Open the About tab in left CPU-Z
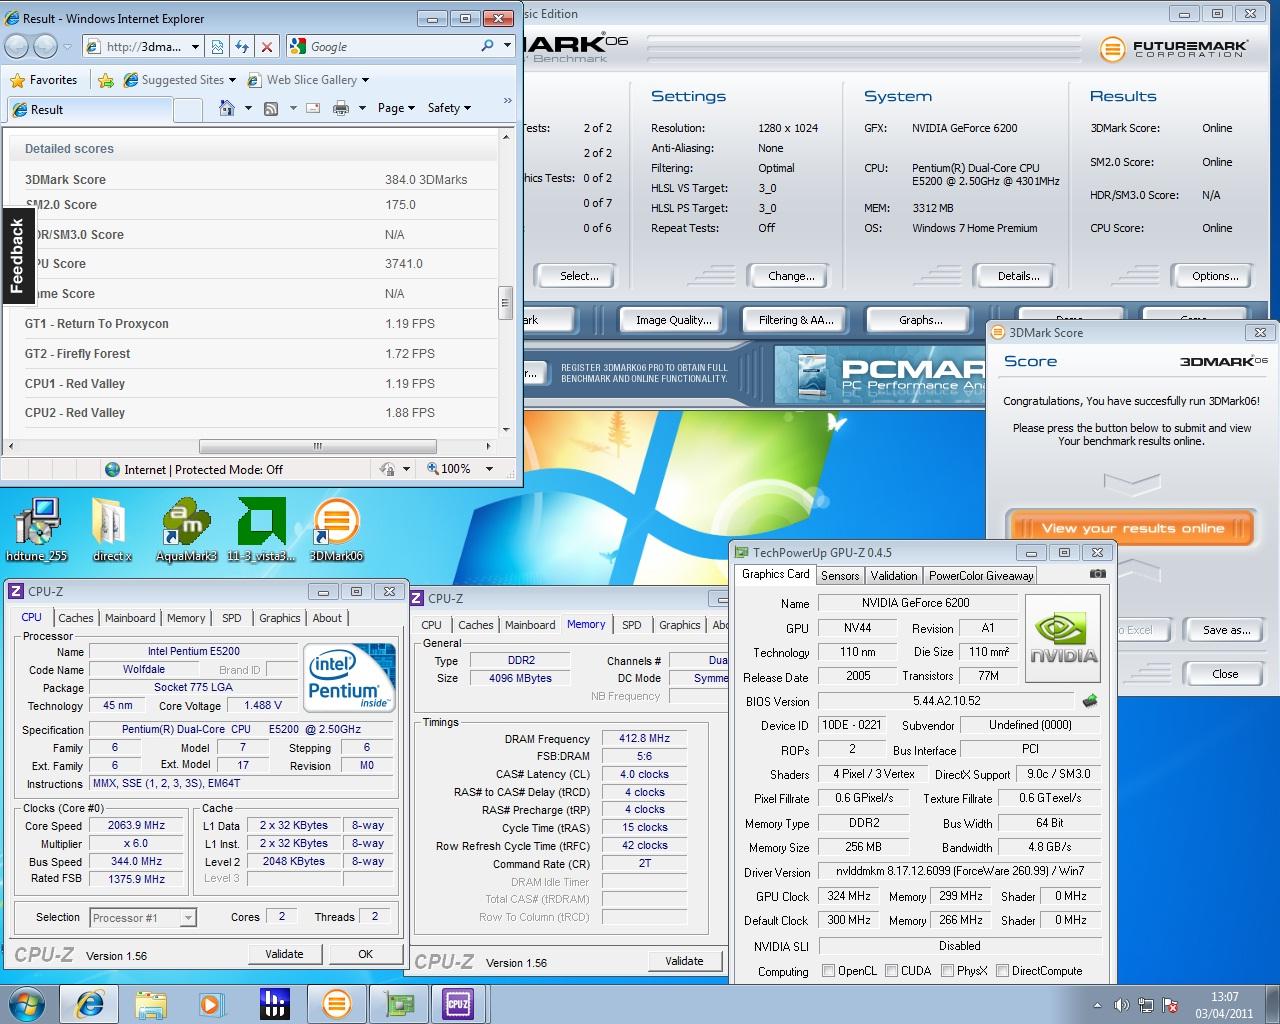 [327, 618]
